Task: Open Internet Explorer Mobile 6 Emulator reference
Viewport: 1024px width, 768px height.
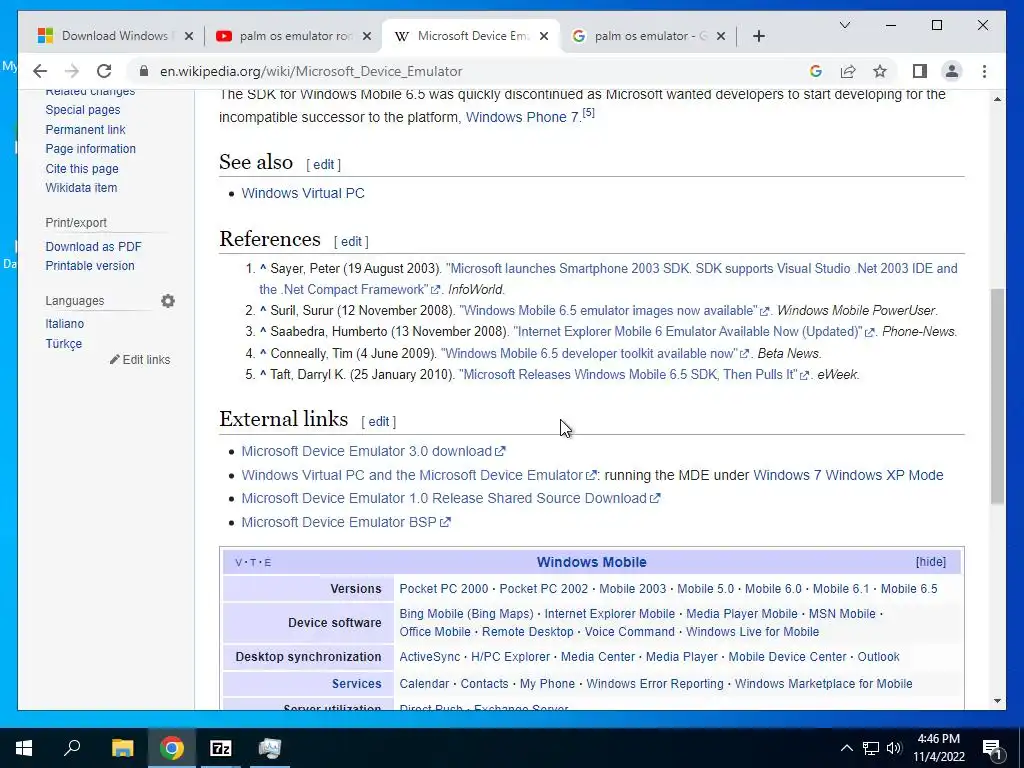Action: click(694, 332)
